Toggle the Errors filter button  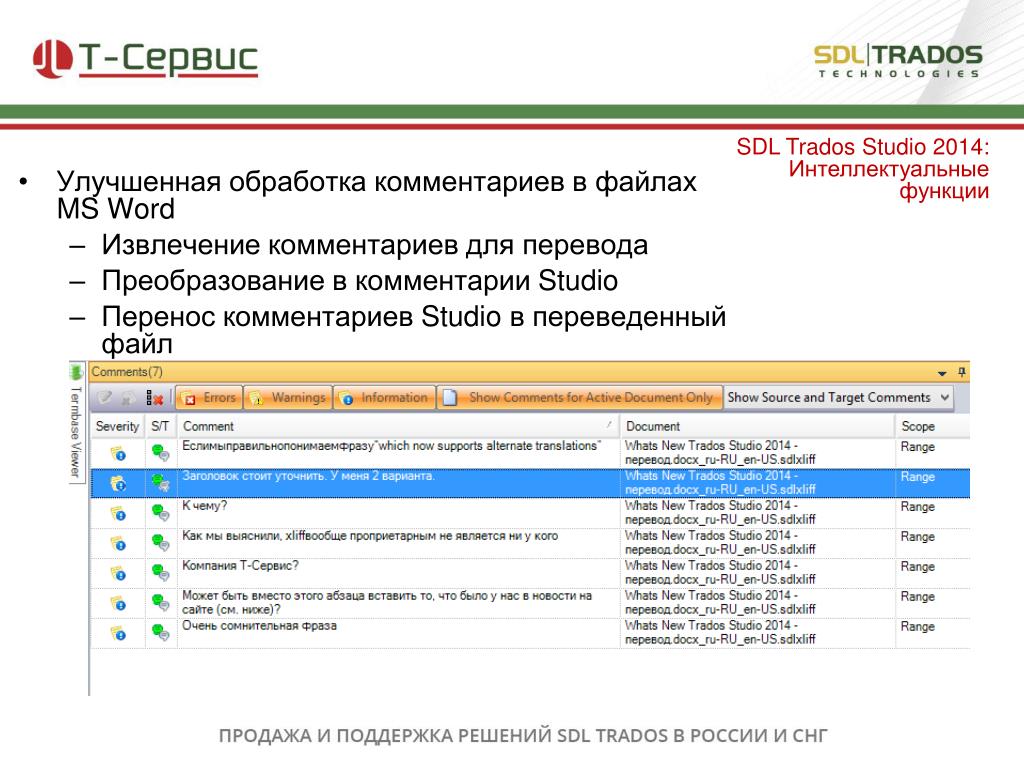coord(209,398)
